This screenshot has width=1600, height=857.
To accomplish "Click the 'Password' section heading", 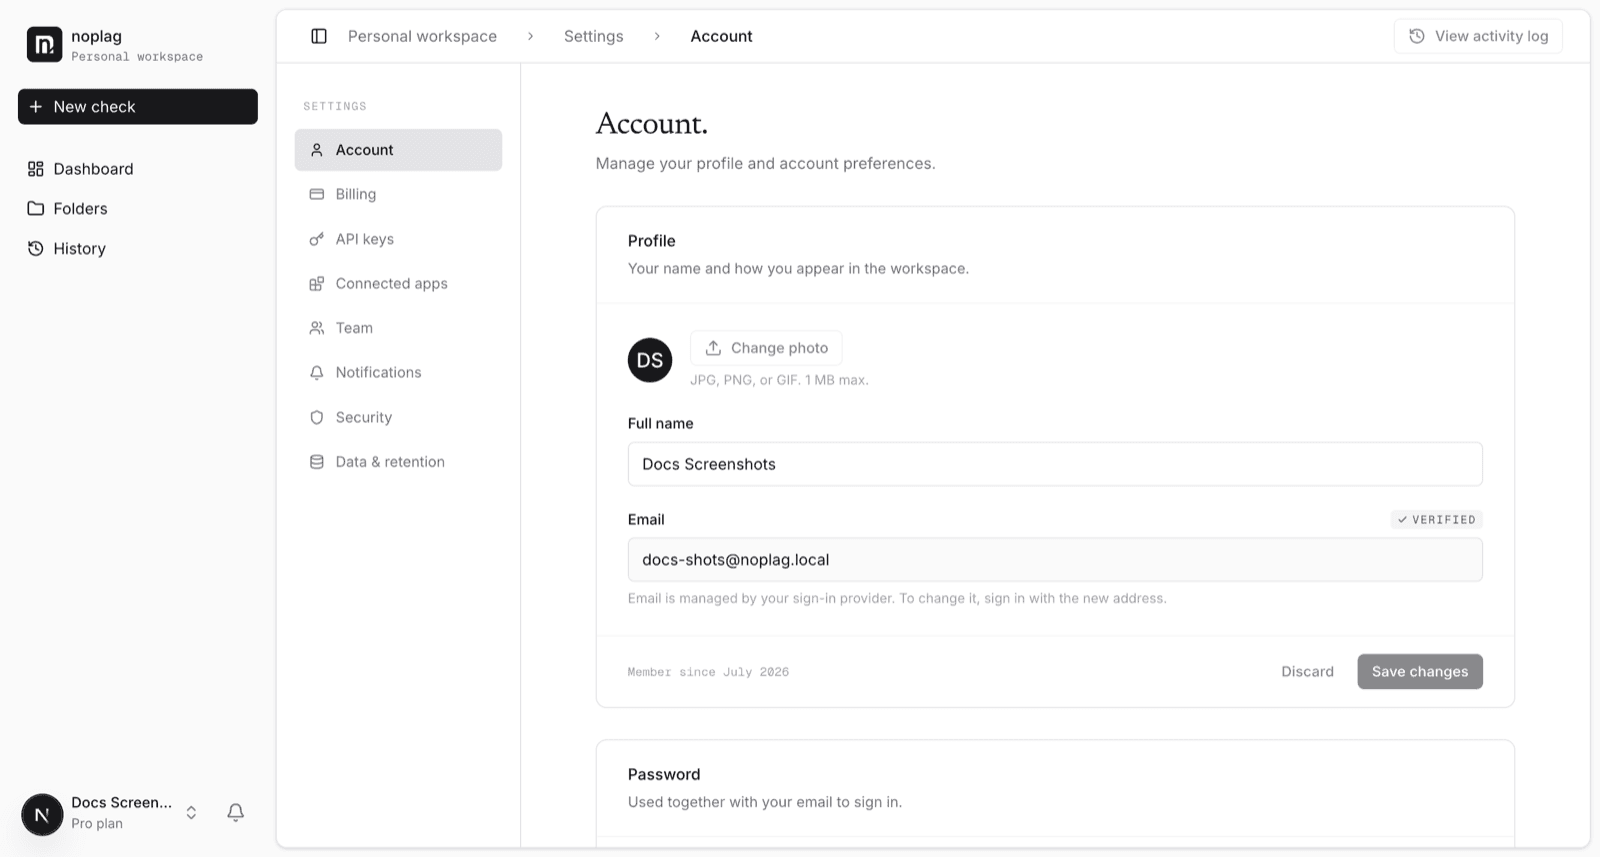I will point(664,774).
